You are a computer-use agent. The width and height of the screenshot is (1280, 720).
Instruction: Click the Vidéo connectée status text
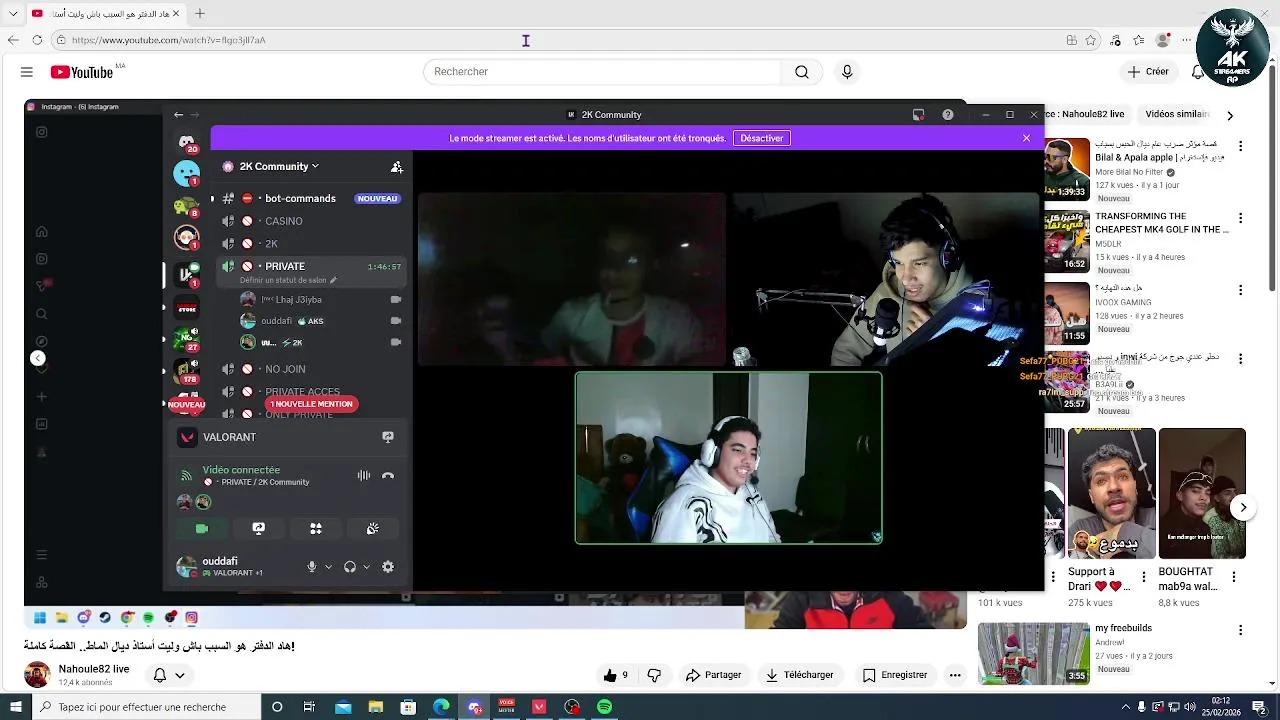click(241, 470)
